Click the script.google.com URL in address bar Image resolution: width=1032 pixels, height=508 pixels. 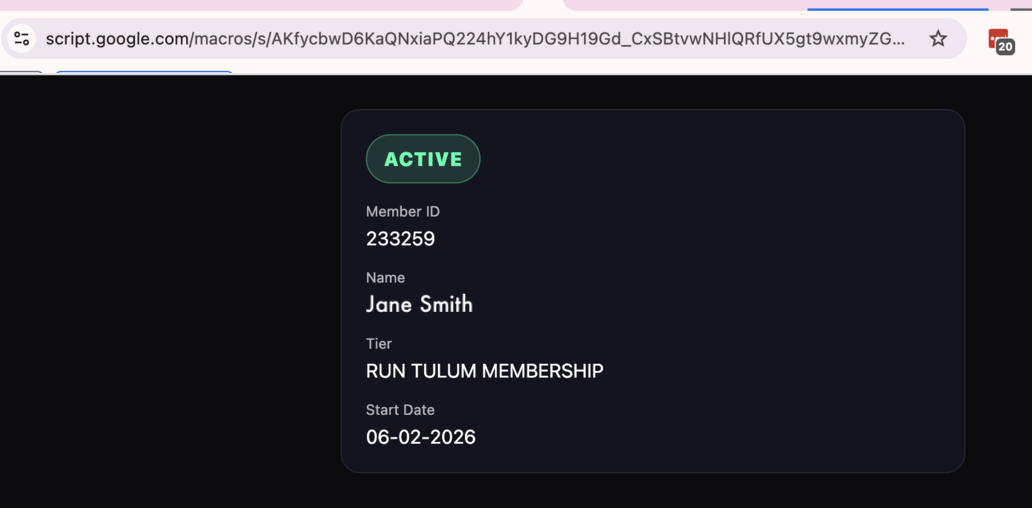click(475, 39)
